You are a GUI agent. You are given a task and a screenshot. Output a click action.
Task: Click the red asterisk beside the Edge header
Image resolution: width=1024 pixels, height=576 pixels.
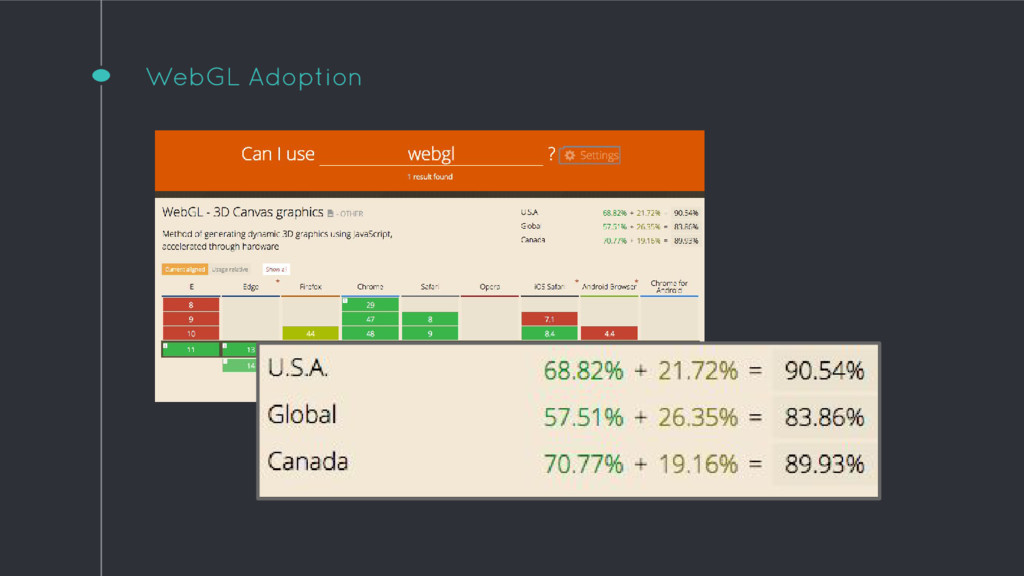pyautogui.click(x=277, y=281)
